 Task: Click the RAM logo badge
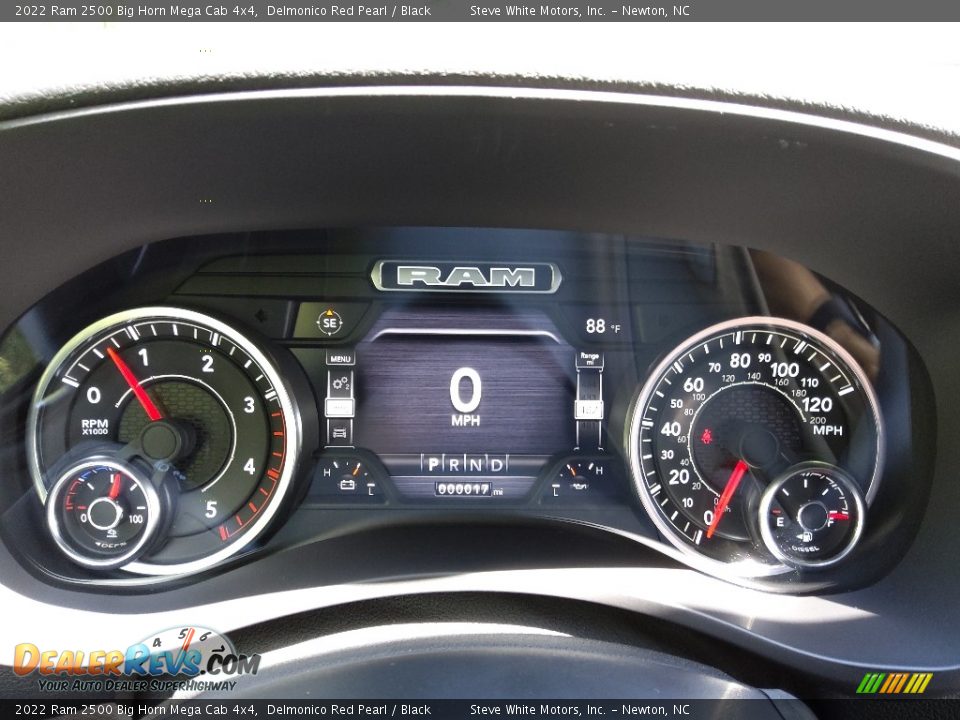[x=466, y=277]
